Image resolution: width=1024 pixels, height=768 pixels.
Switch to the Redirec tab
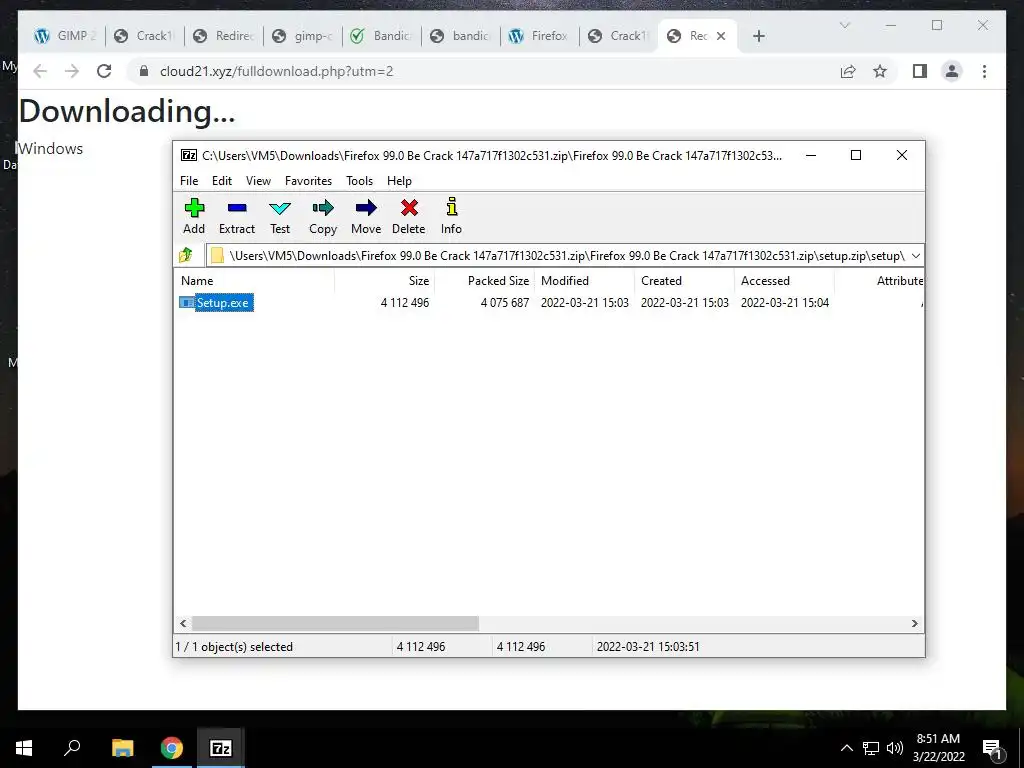[x=224, y=36]
